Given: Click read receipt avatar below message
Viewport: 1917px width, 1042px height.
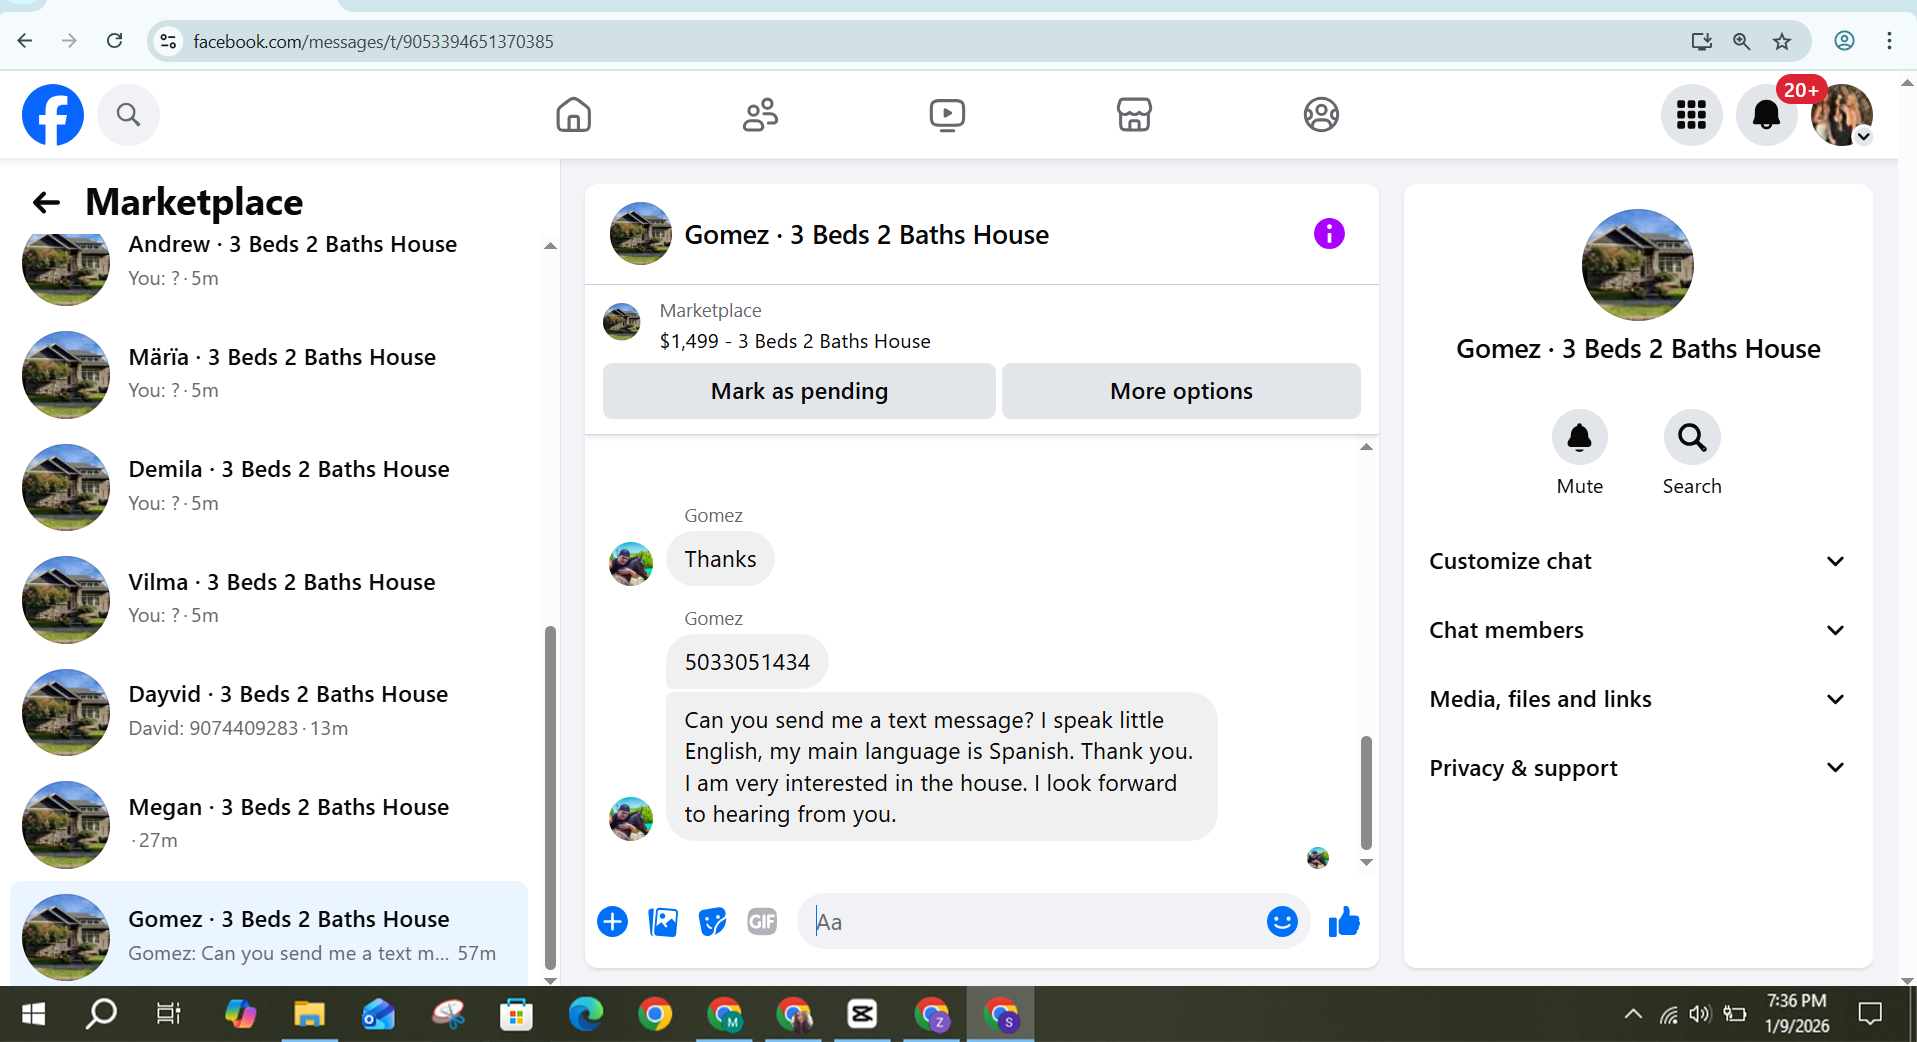Looking at the screenshot, I should [1318, 857].
